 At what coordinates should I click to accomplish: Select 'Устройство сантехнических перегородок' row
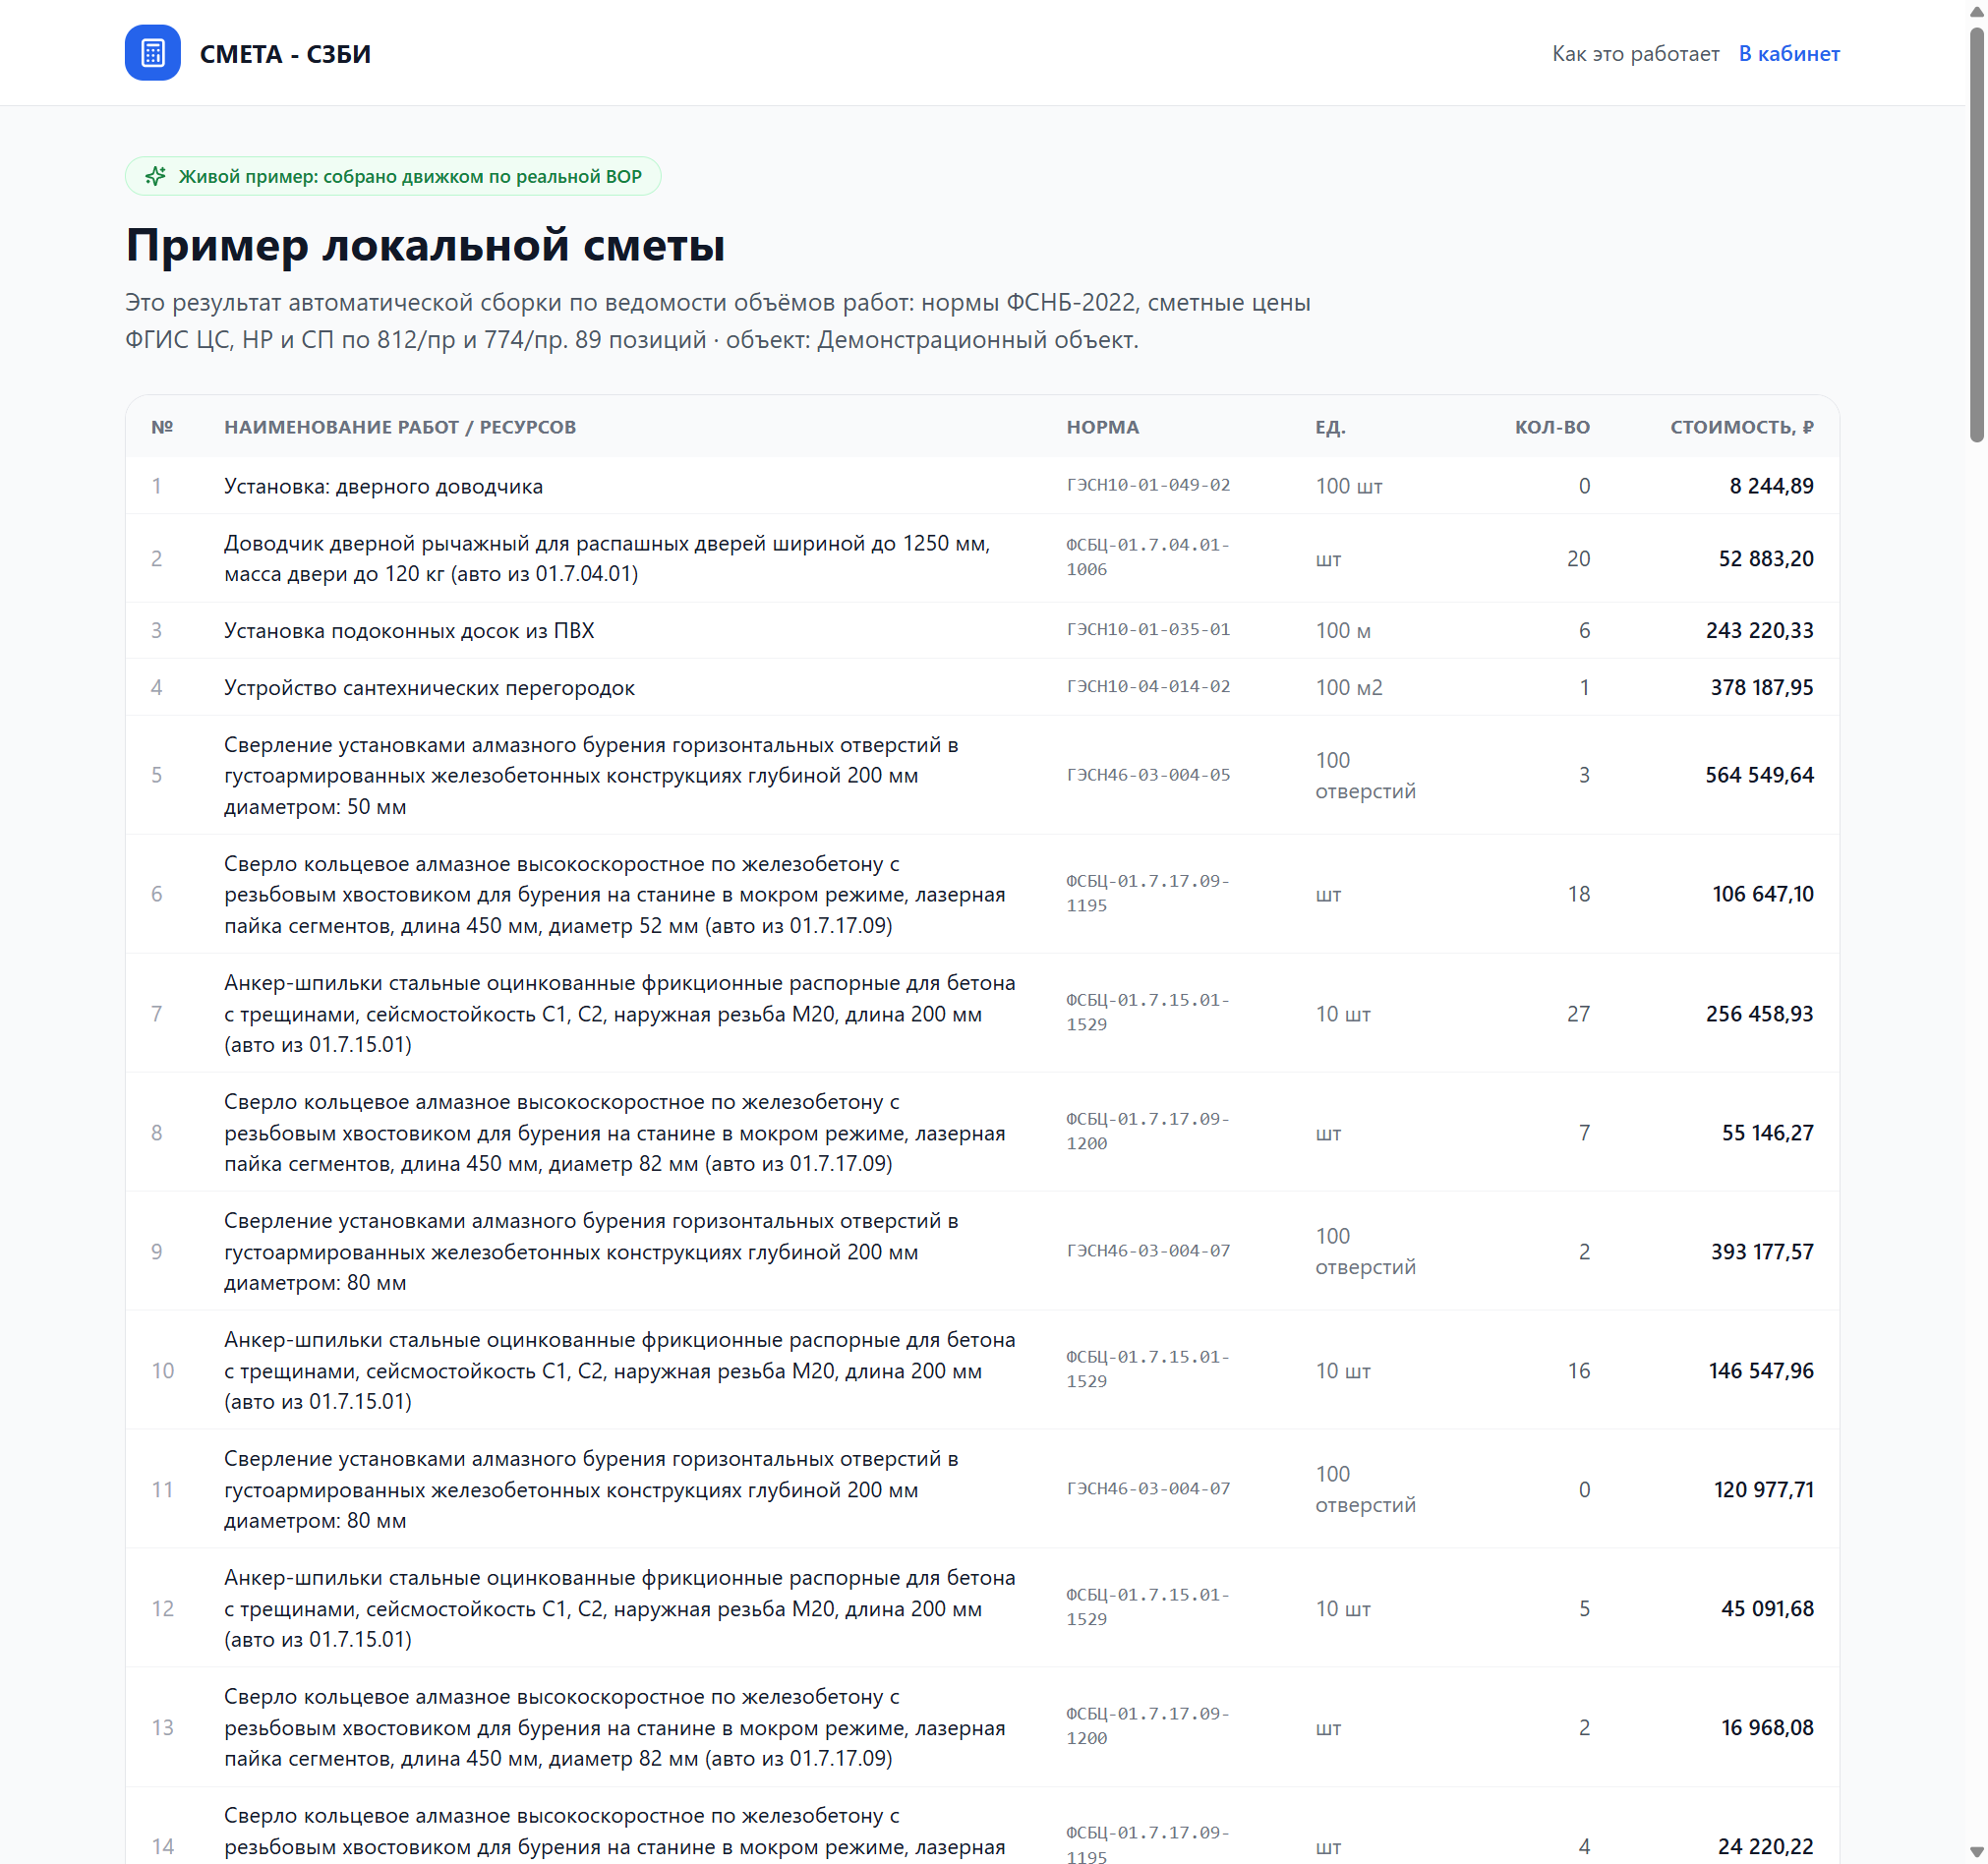coord(982,688)
